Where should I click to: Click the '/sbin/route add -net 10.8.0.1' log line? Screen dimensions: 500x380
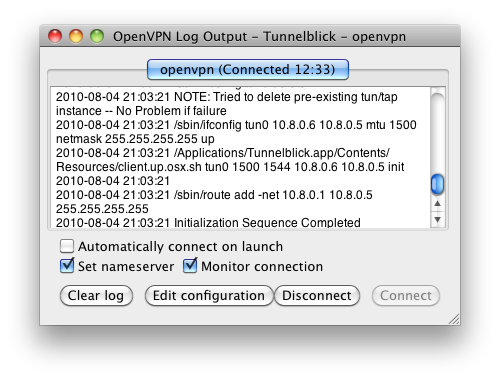tap(214, 195)
